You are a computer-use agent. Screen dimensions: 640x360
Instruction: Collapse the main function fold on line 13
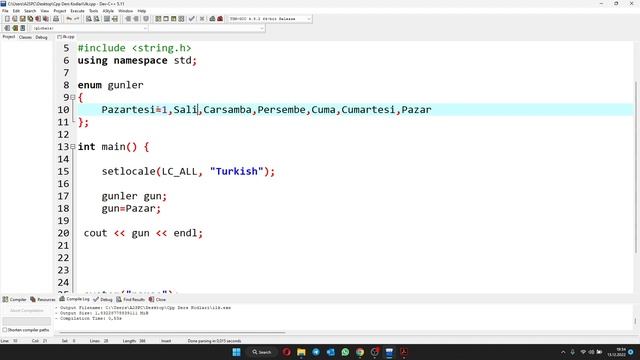(x=73, y=147)
